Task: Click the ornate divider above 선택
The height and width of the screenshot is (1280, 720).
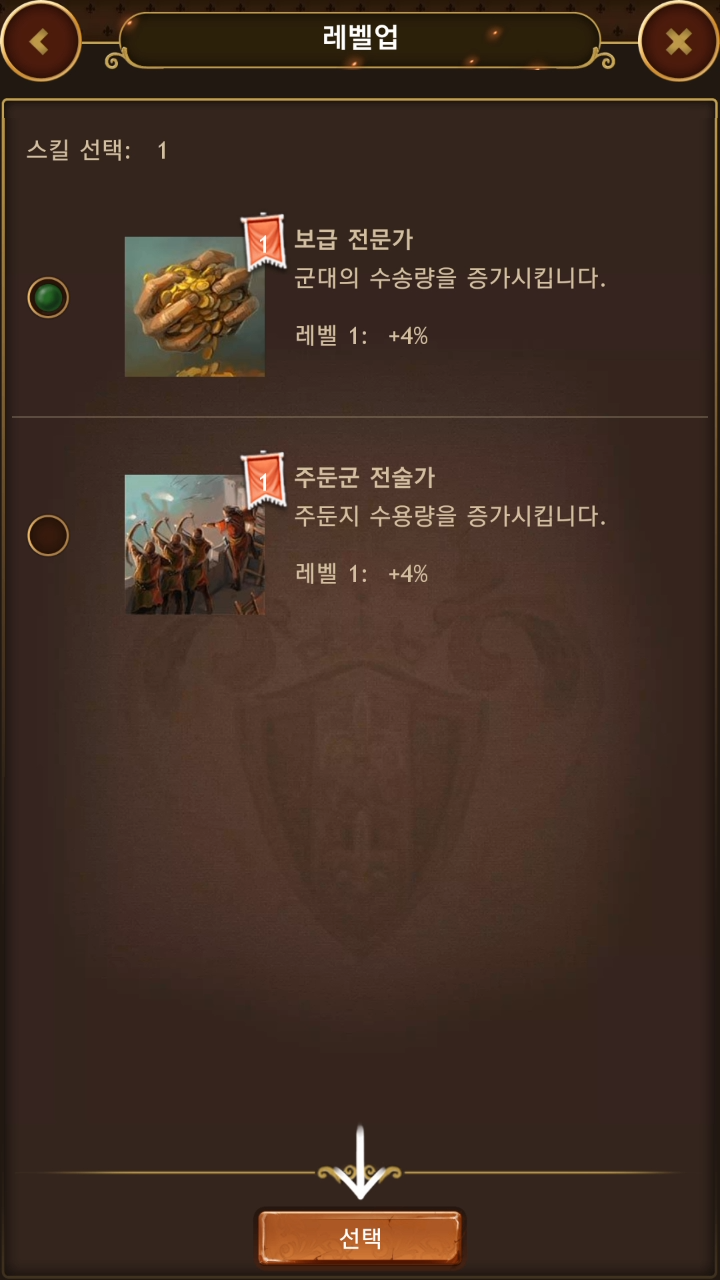Action: coord(360,1173)
